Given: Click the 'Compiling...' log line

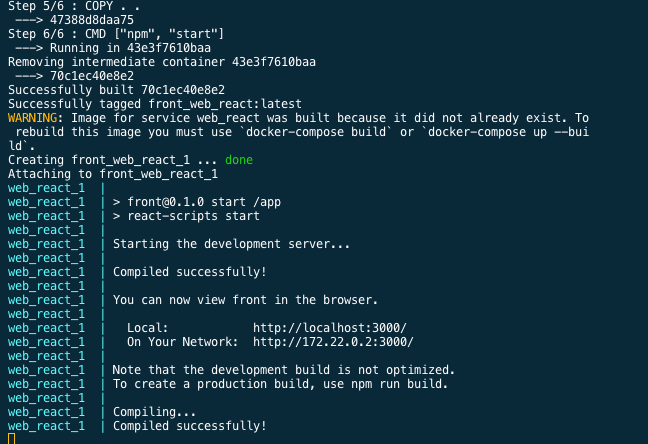Looking at the screenshot, I should click(155, 412).
